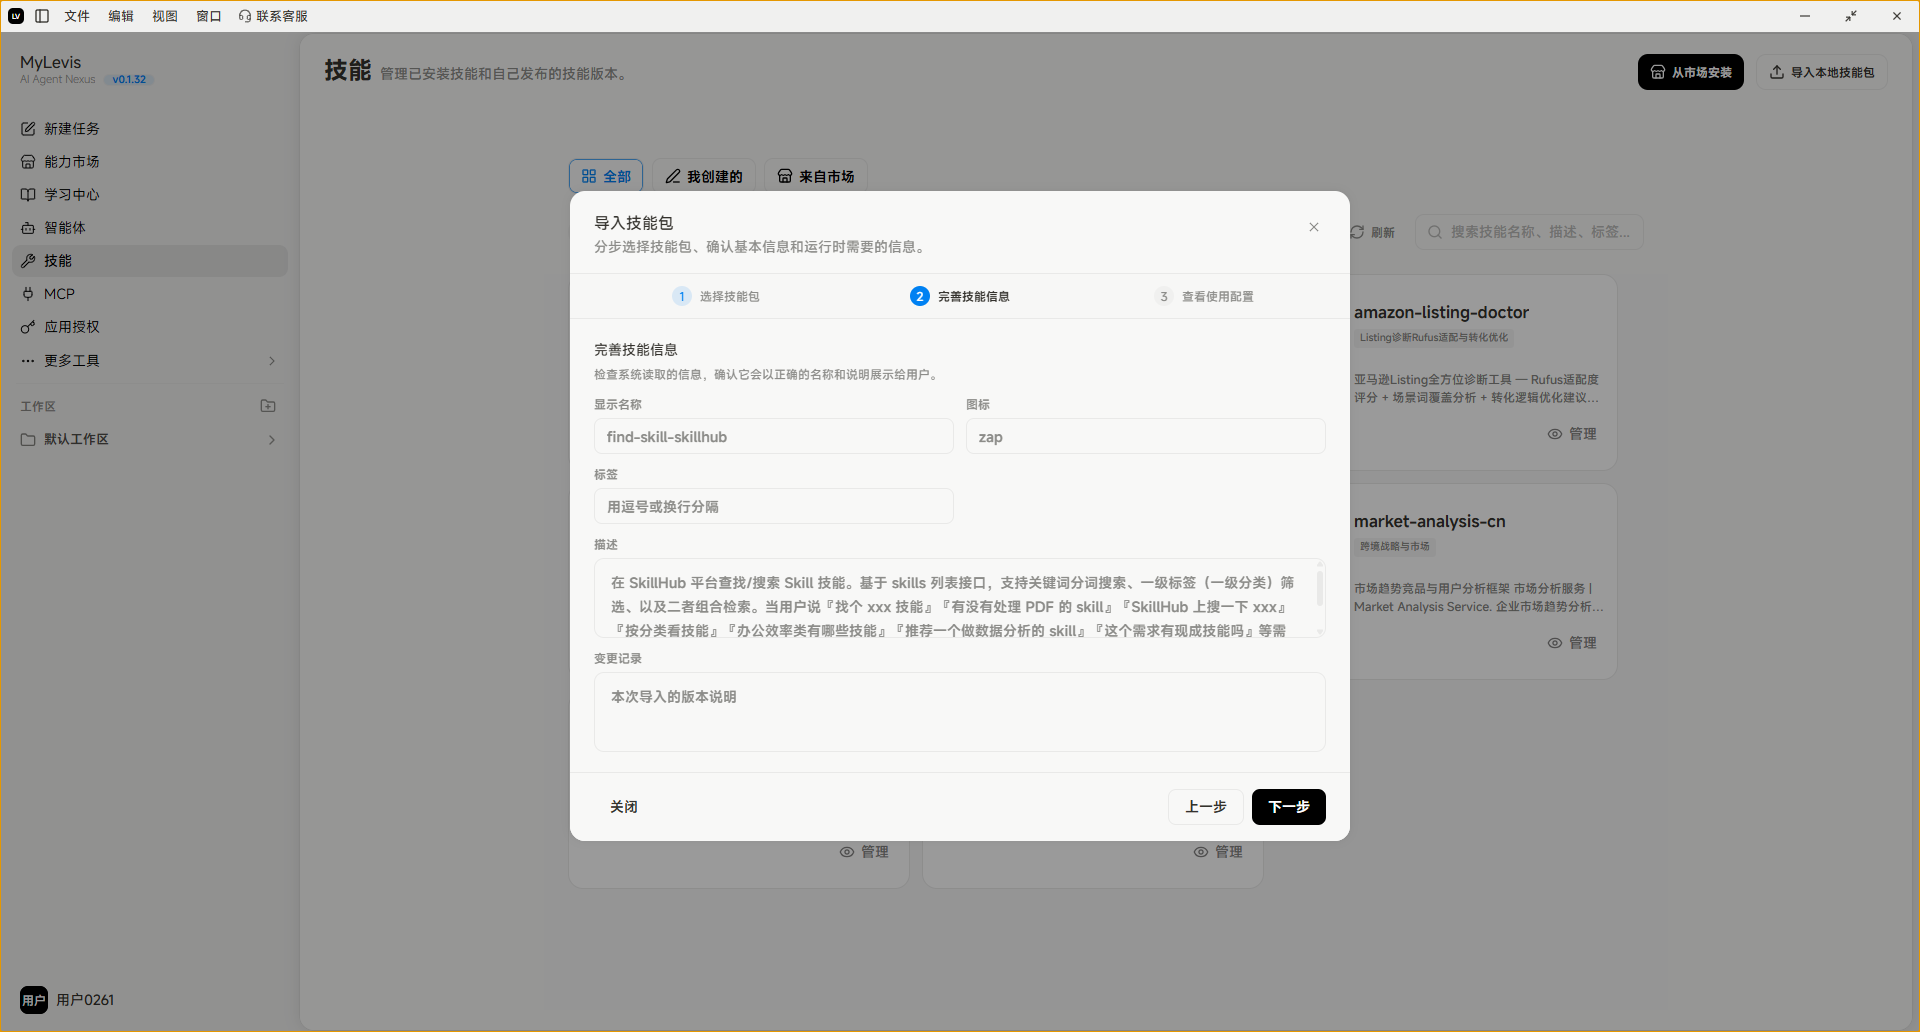Click the 标签 input field
Viewport: 1920px width, 1032px height.
tap(774, 507)
